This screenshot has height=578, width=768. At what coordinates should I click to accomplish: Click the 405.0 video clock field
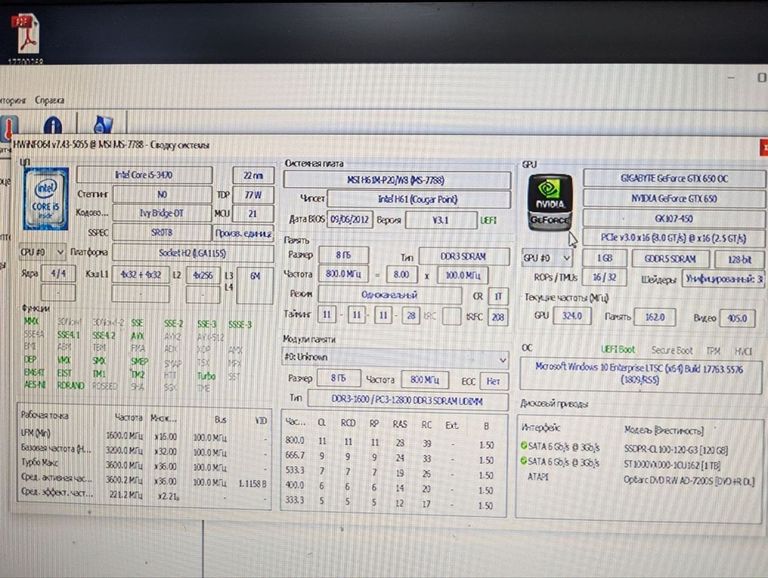pos(737,318)
